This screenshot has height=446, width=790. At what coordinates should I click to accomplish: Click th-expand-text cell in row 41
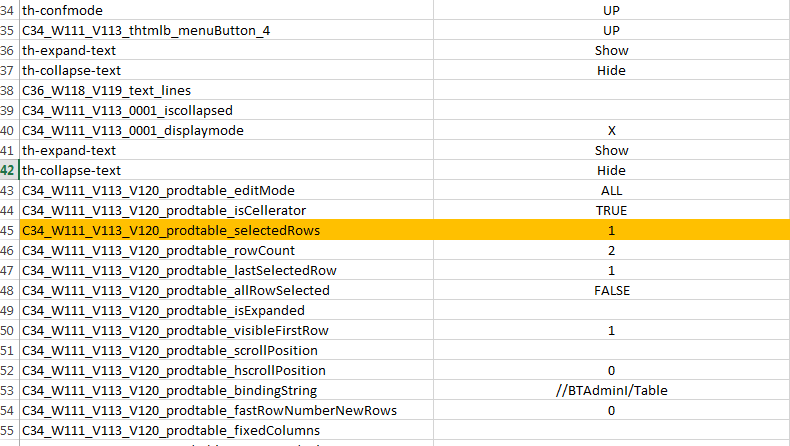point(226,150)
